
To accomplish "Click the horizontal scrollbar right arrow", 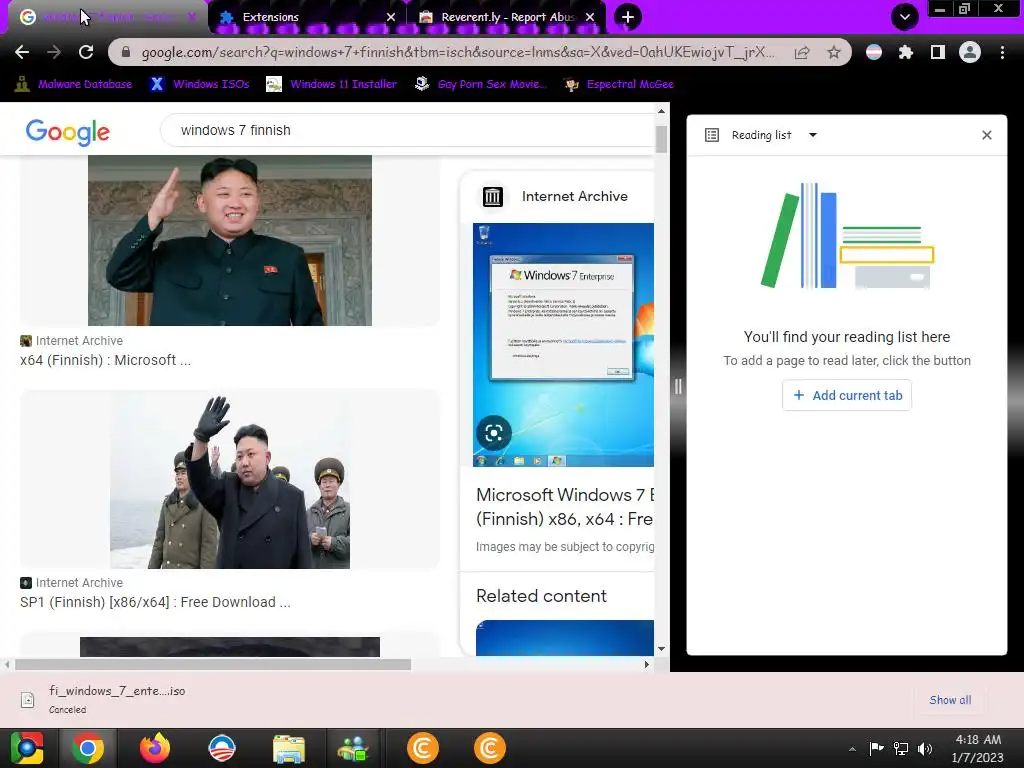I will click(647, 664).
